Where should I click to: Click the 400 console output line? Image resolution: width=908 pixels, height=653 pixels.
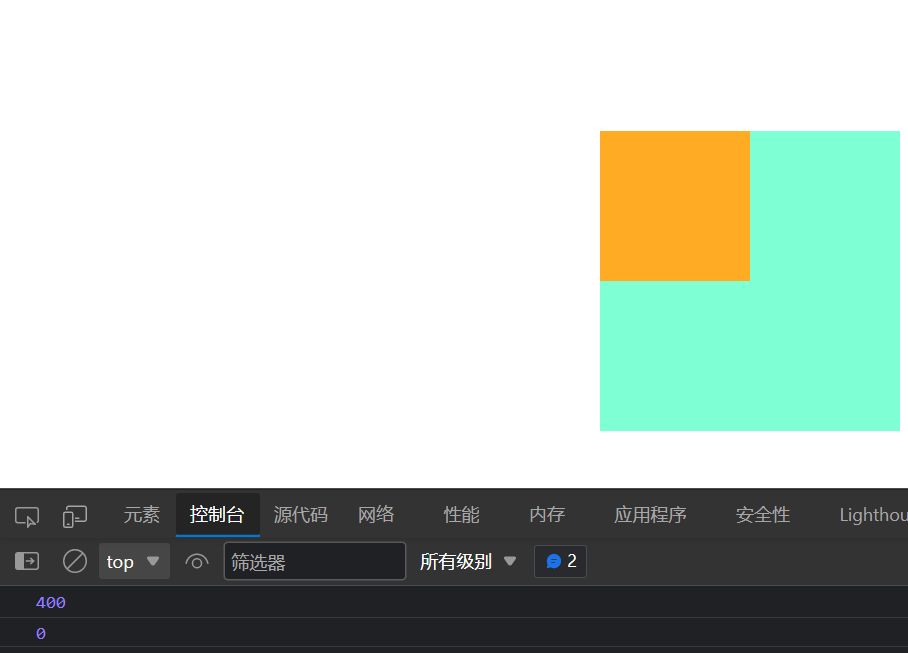pos(50,603)
